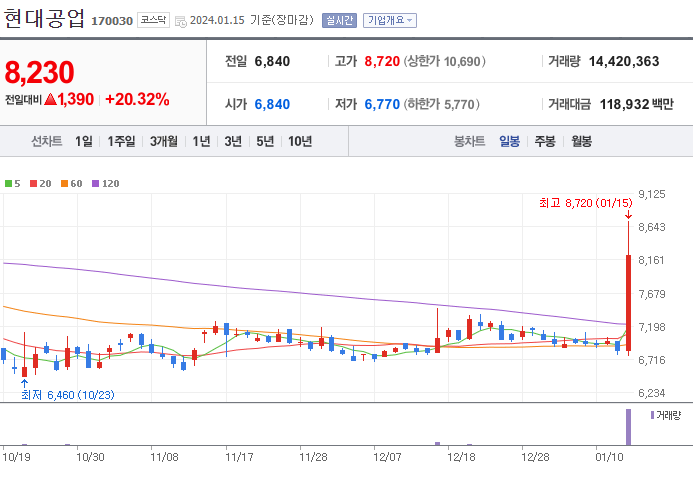The width and height of the screenshot is (693, 479).
Task: Click the tall purple volume bar
Action: tap(628, 427)
